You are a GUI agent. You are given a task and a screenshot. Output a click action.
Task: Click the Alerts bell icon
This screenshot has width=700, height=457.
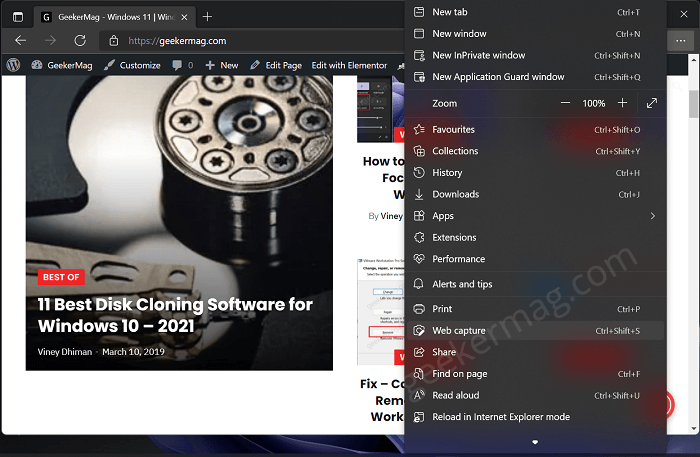coord(419,284)
